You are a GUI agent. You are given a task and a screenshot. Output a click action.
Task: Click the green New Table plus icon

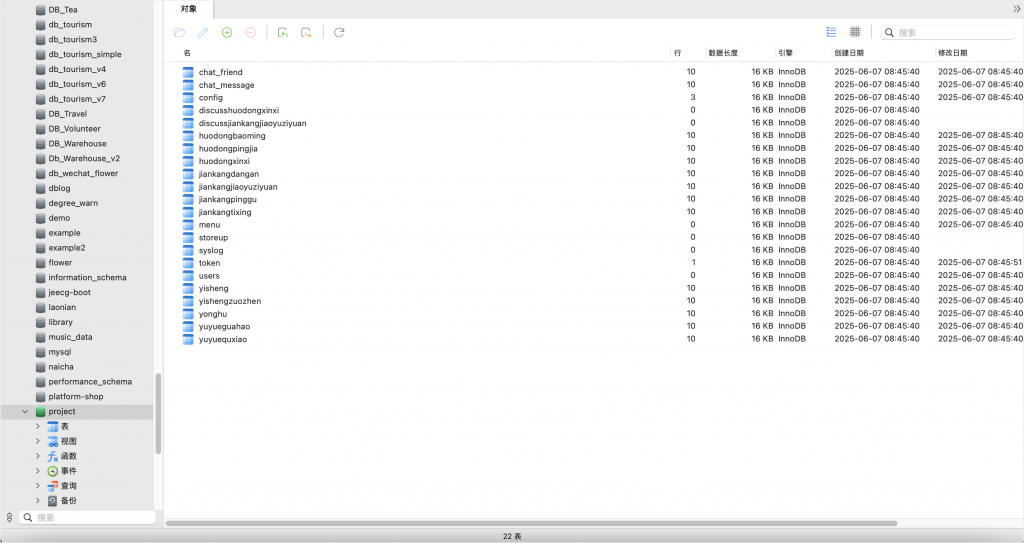pyautogui.click(x=227, y=33)
